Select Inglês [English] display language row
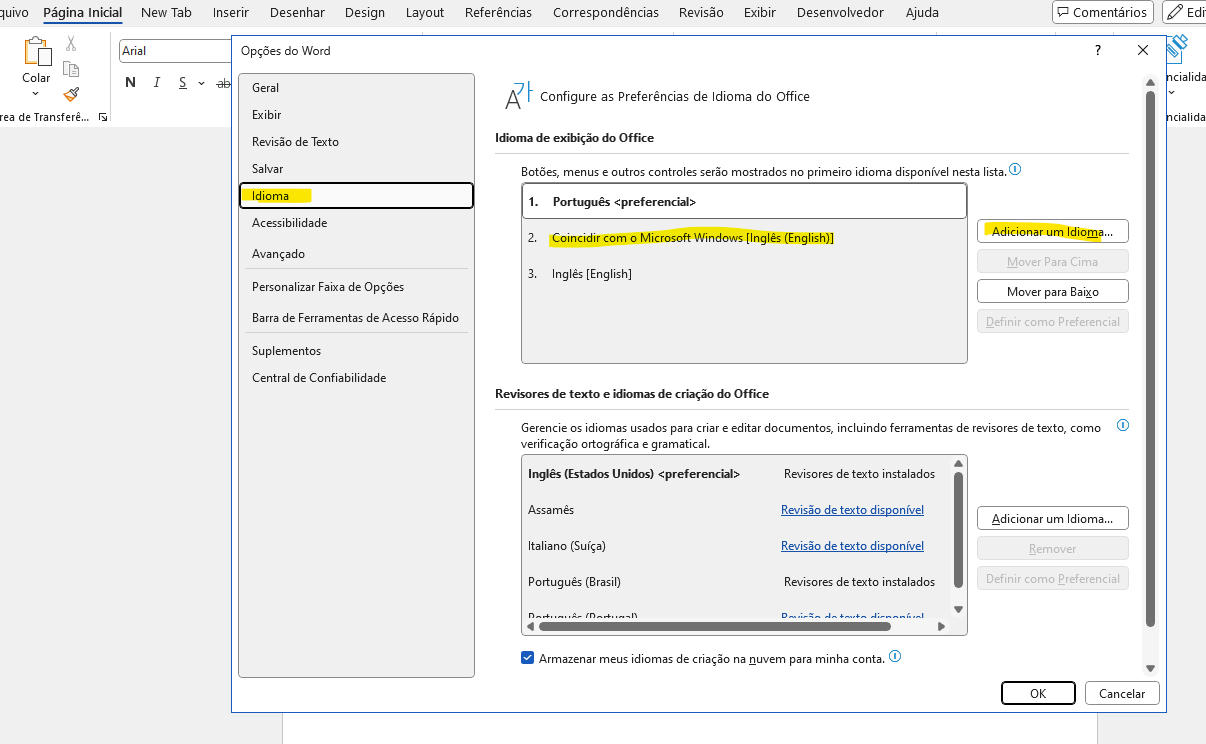The image size is (1206, 744). [744, 274]
